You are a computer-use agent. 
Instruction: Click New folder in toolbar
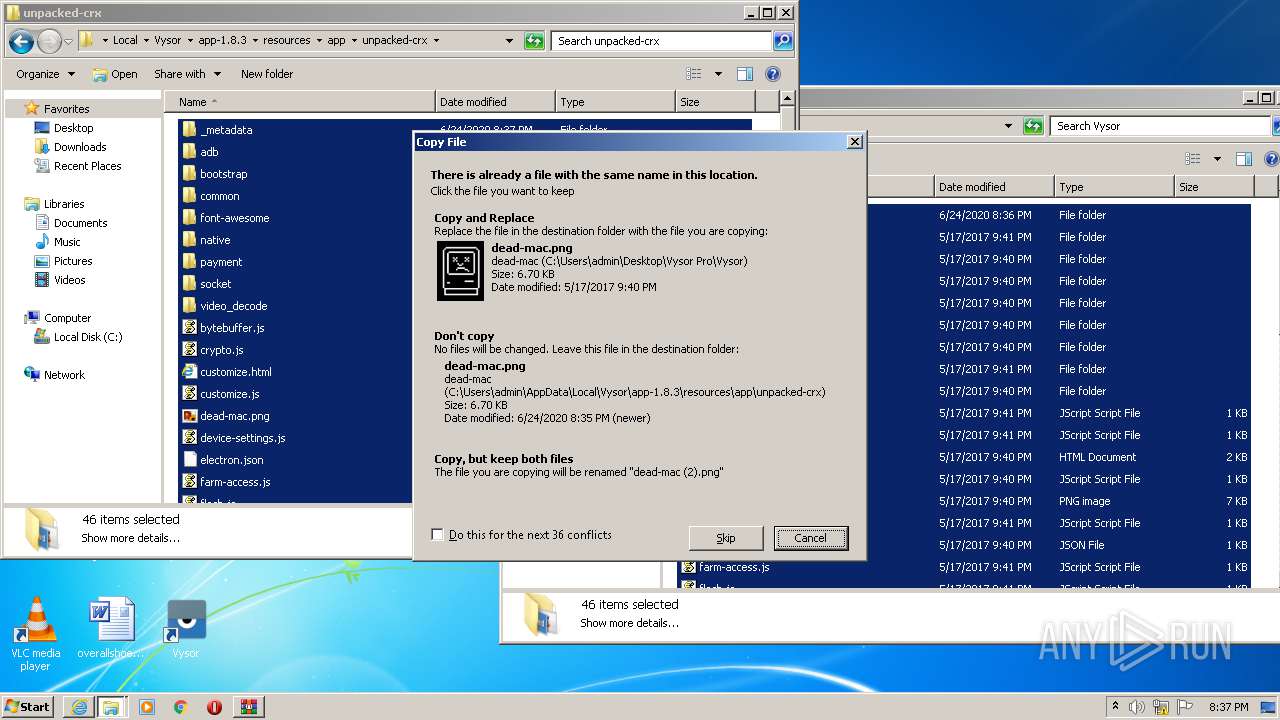(x=267, y=74)
